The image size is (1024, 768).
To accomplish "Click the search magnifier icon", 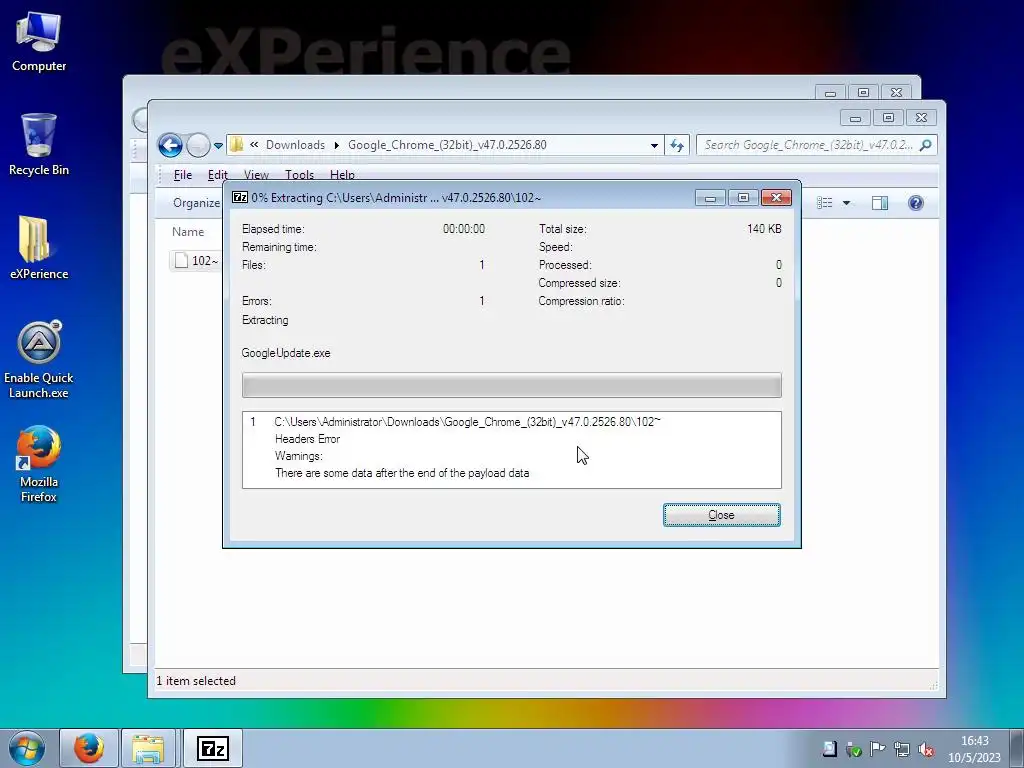I will [925, 145].
